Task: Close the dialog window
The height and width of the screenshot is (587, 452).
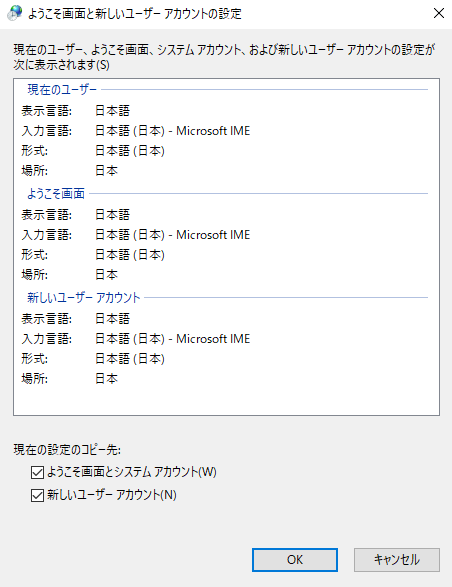Action: (439, 13)
